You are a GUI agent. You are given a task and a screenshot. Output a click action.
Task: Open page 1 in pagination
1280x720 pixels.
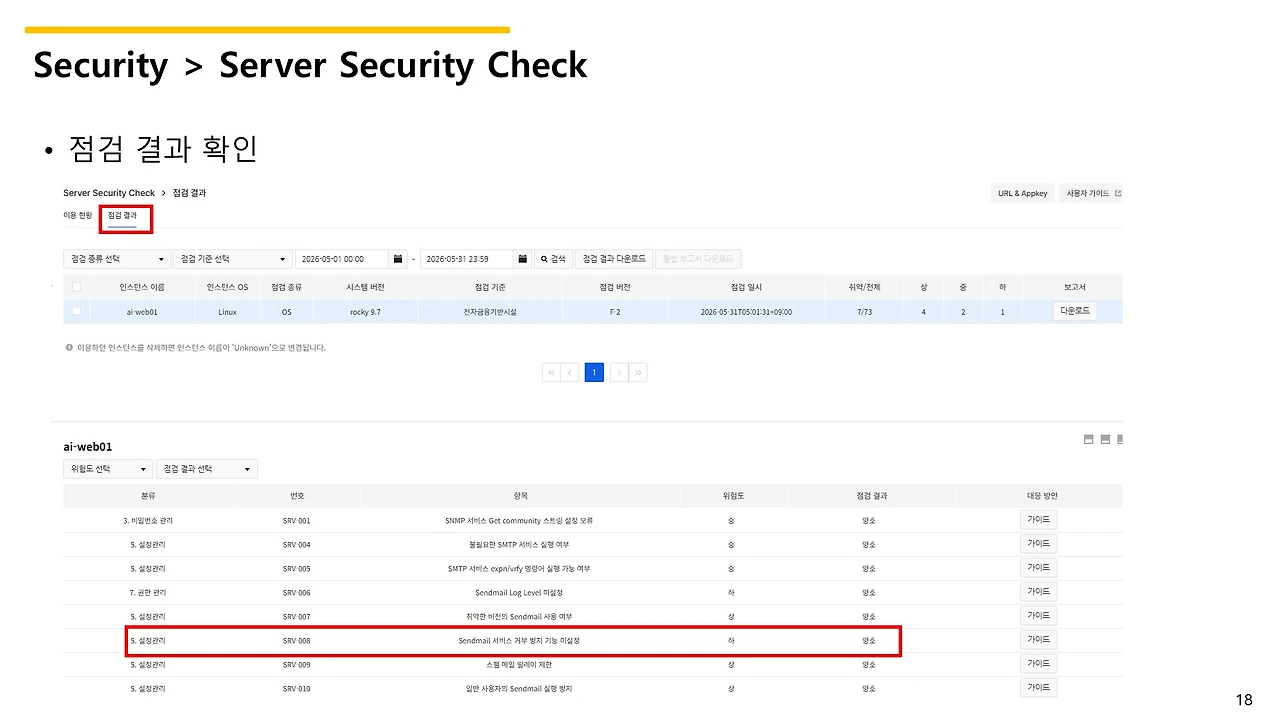point(594,372)
